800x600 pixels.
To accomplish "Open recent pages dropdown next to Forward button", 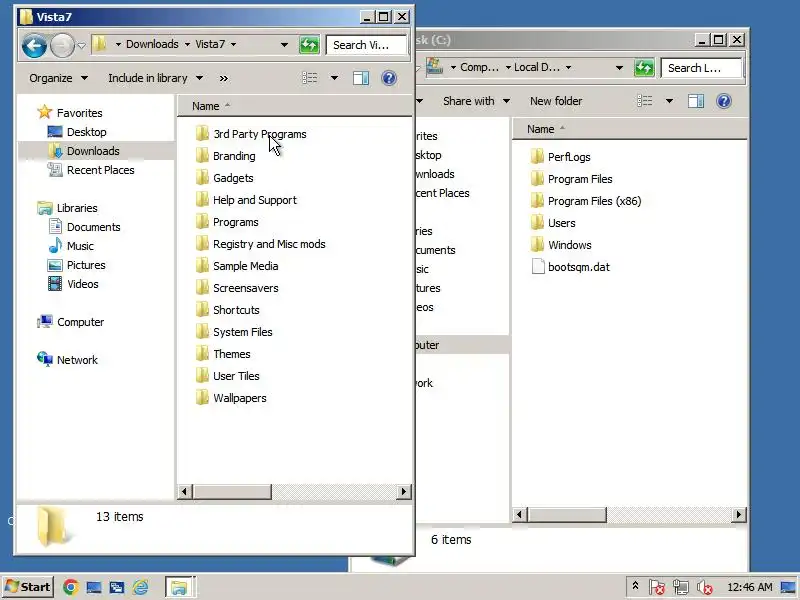I will [81, 46].
